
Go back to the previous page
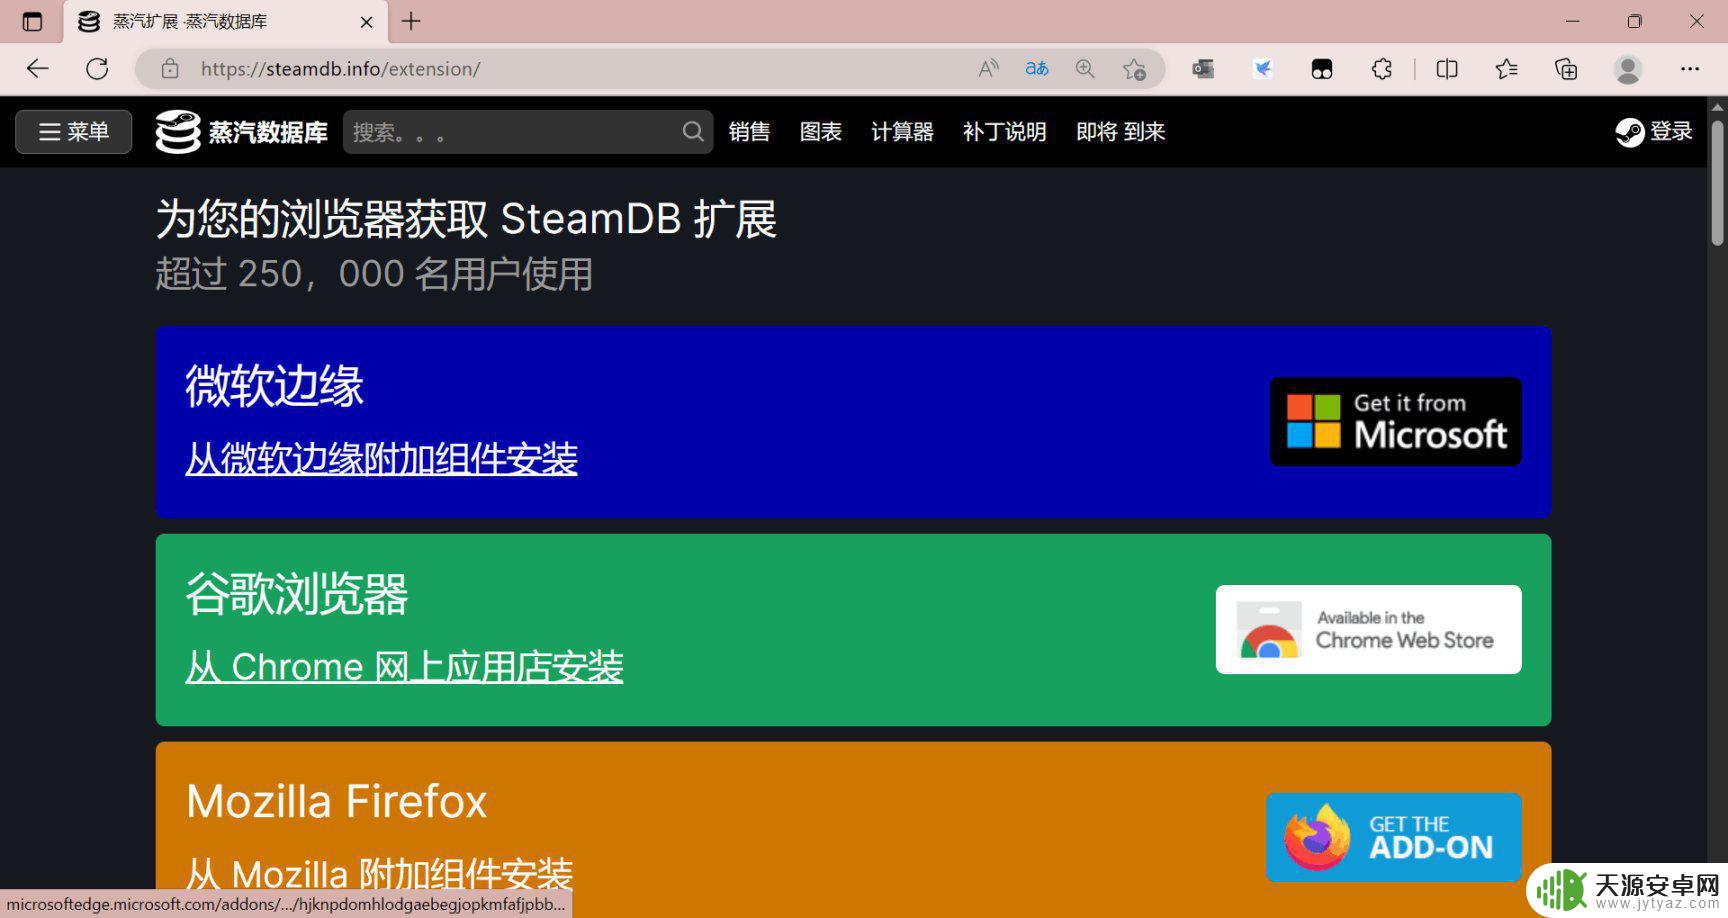coord(38,69)
